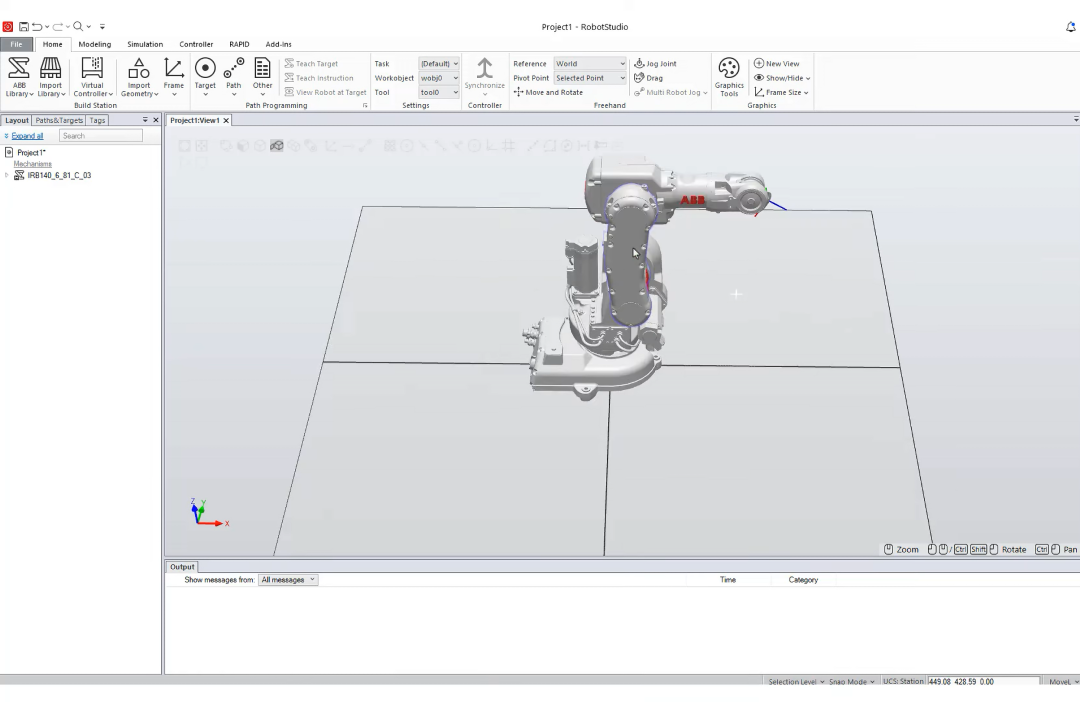
Task: Select the Layout panel tab
Action: (17, 120)
